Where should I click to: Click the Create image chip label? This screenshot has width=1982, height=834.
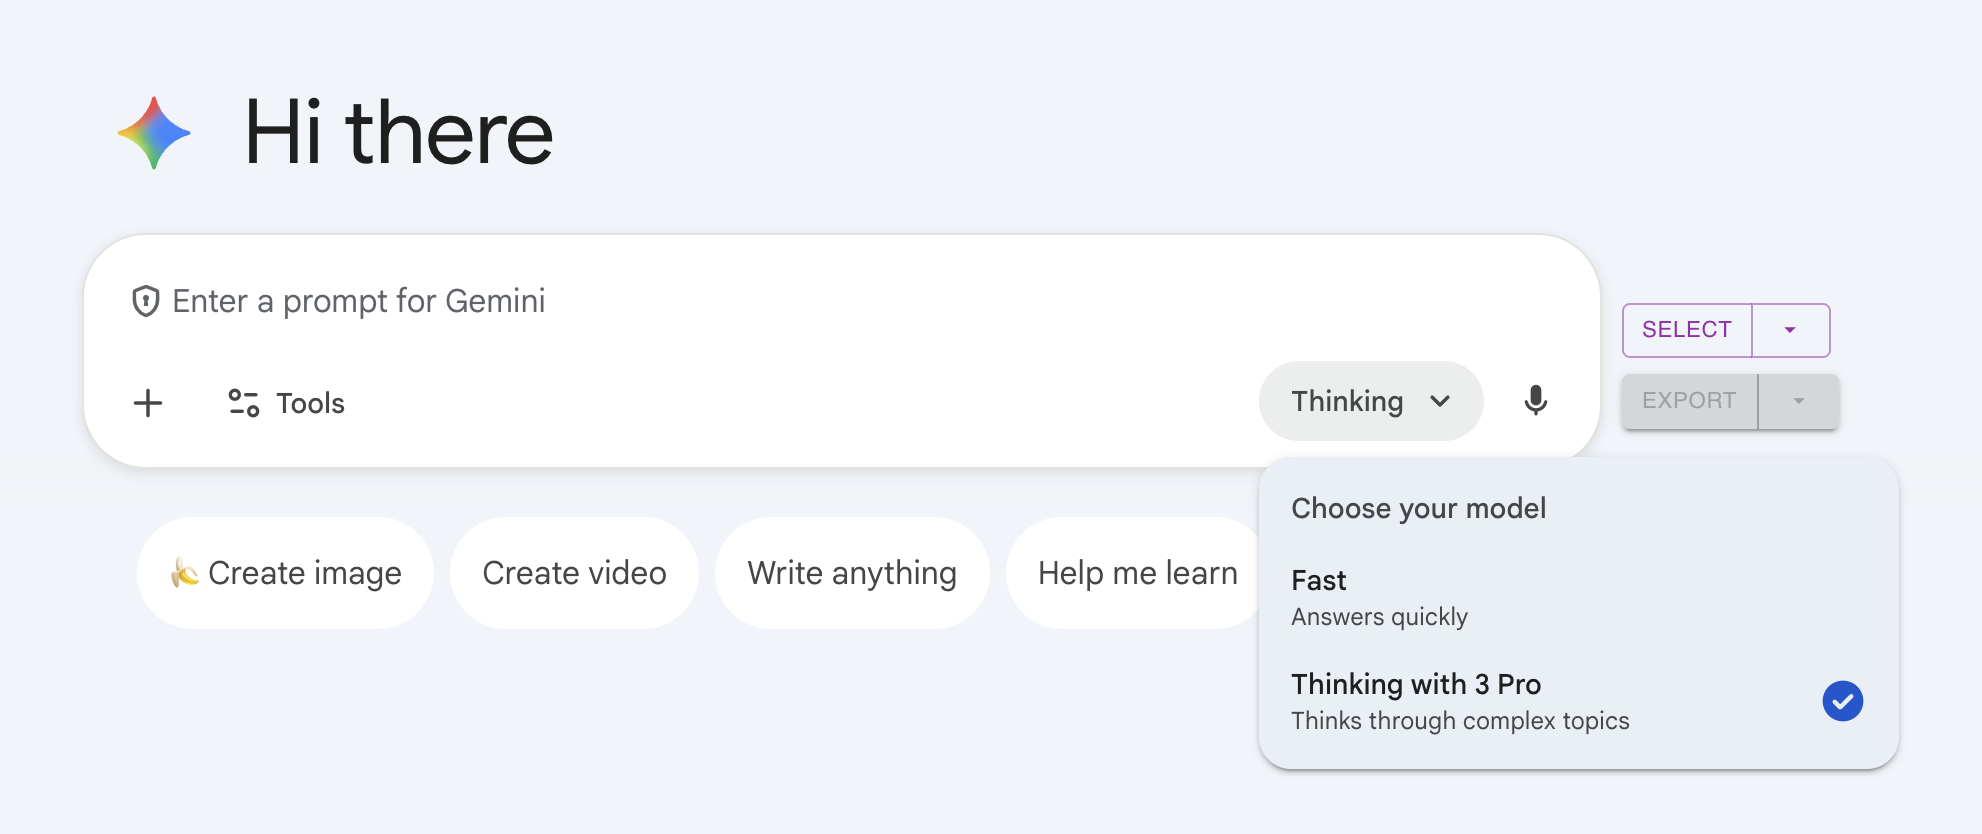305,573
